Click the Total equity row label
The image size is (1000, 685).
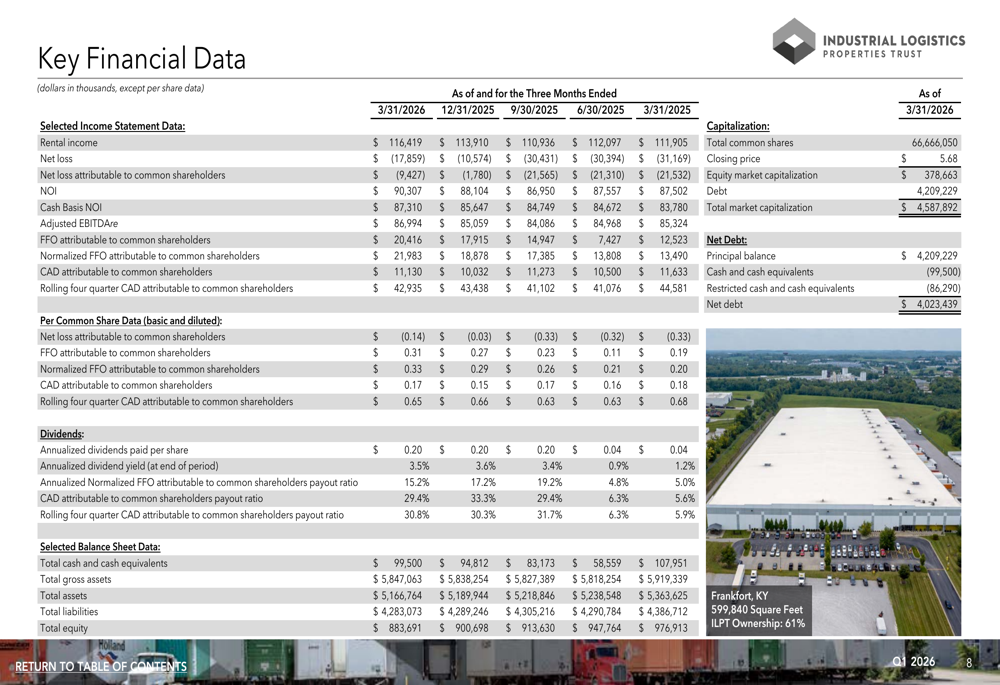pos(63,628)
